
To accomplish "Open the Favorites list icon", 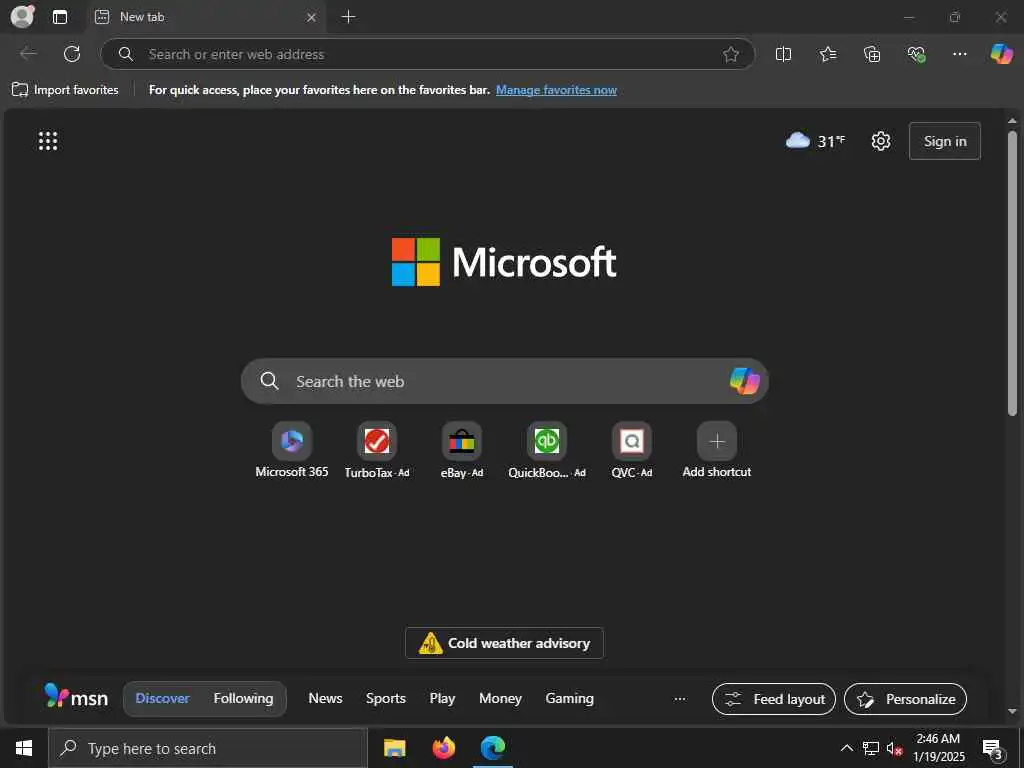I will tap(827, 54).
